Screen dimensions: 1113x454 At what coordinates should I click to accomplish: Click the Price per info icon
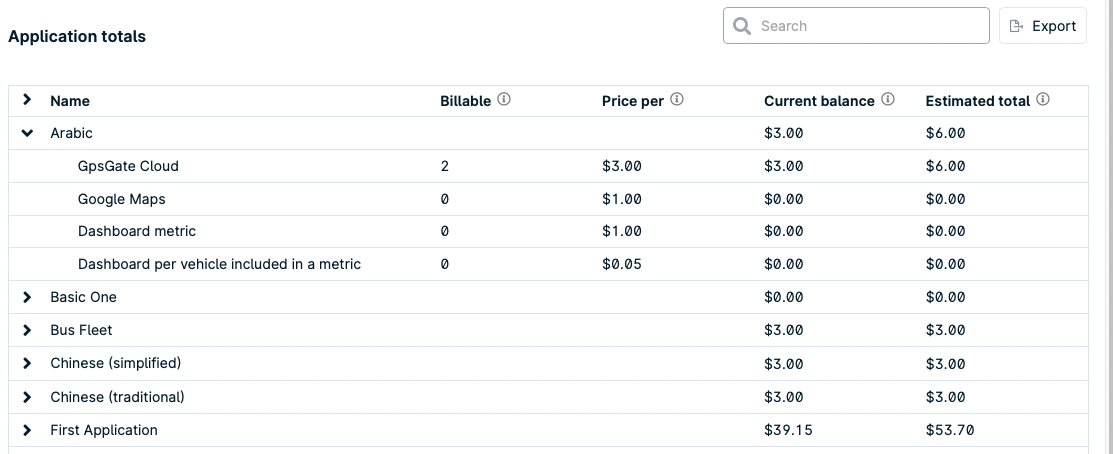676,99
